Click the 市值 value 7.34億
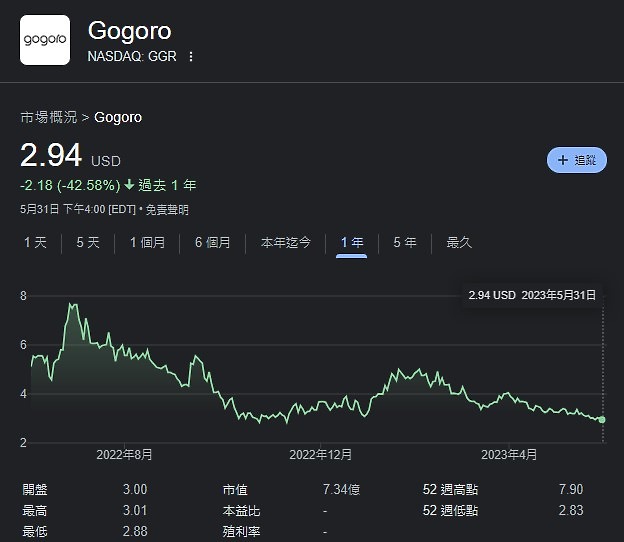624x542 pixels. point(341,489)
